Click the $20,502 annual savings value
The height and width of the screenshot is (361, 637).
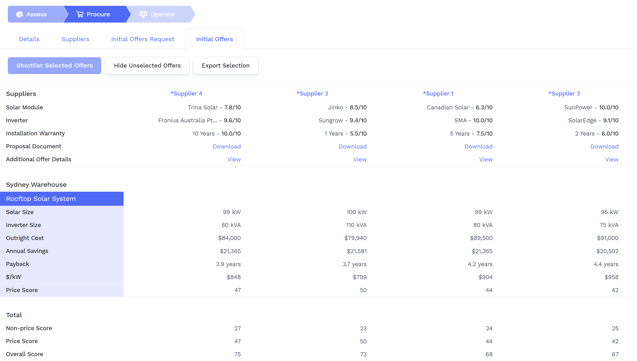[x=607, y=251]
